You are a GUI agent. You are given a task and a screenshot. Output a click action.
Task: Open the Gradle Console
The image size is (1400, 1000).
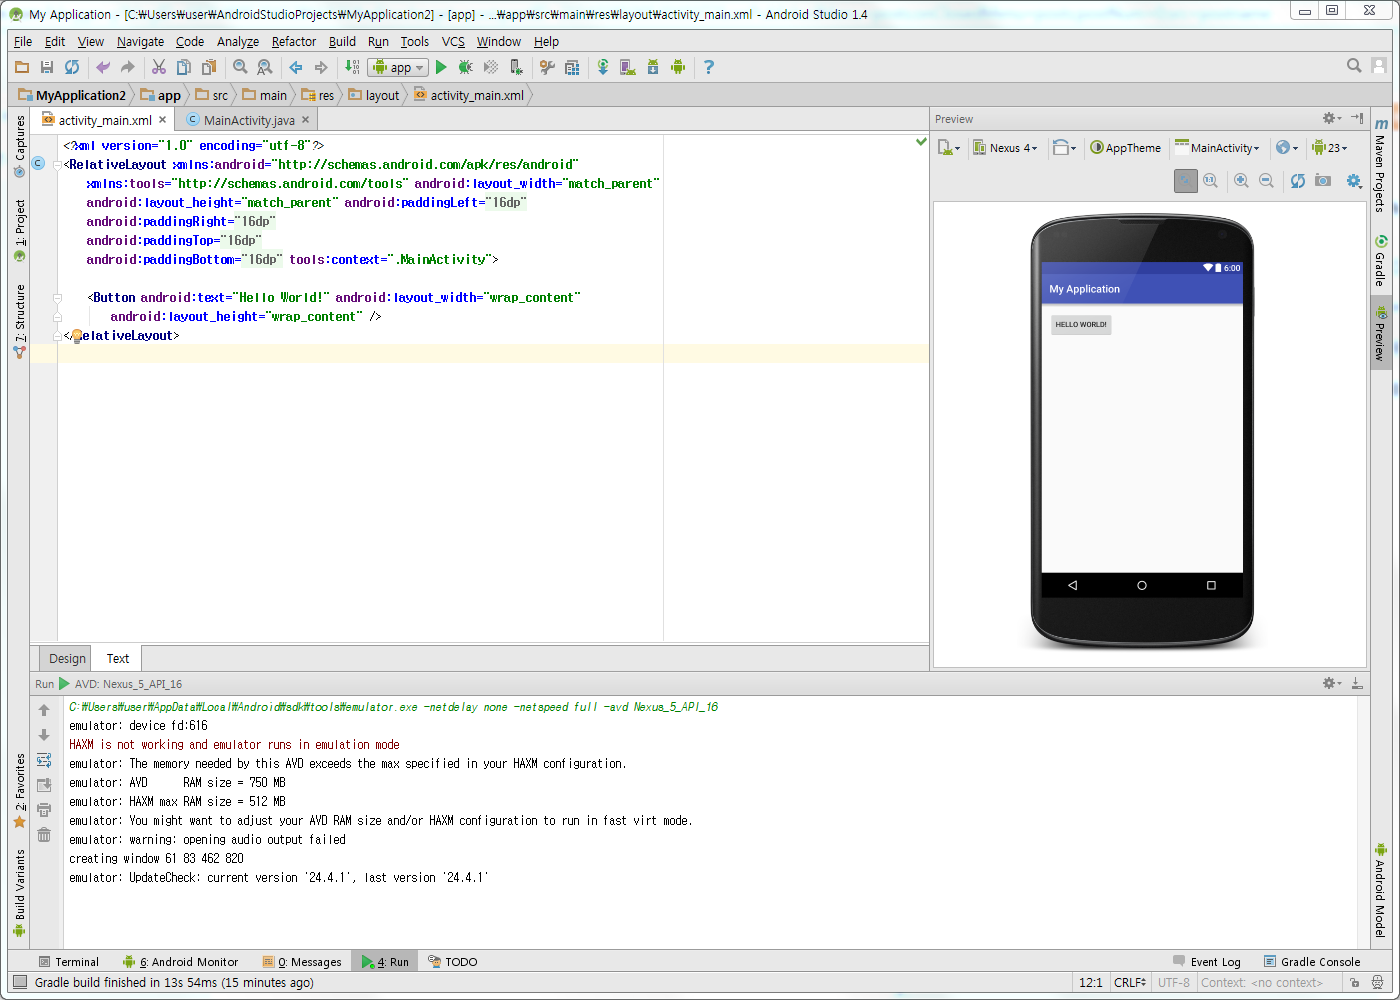pyautogui.click(x=1312, y=962)
